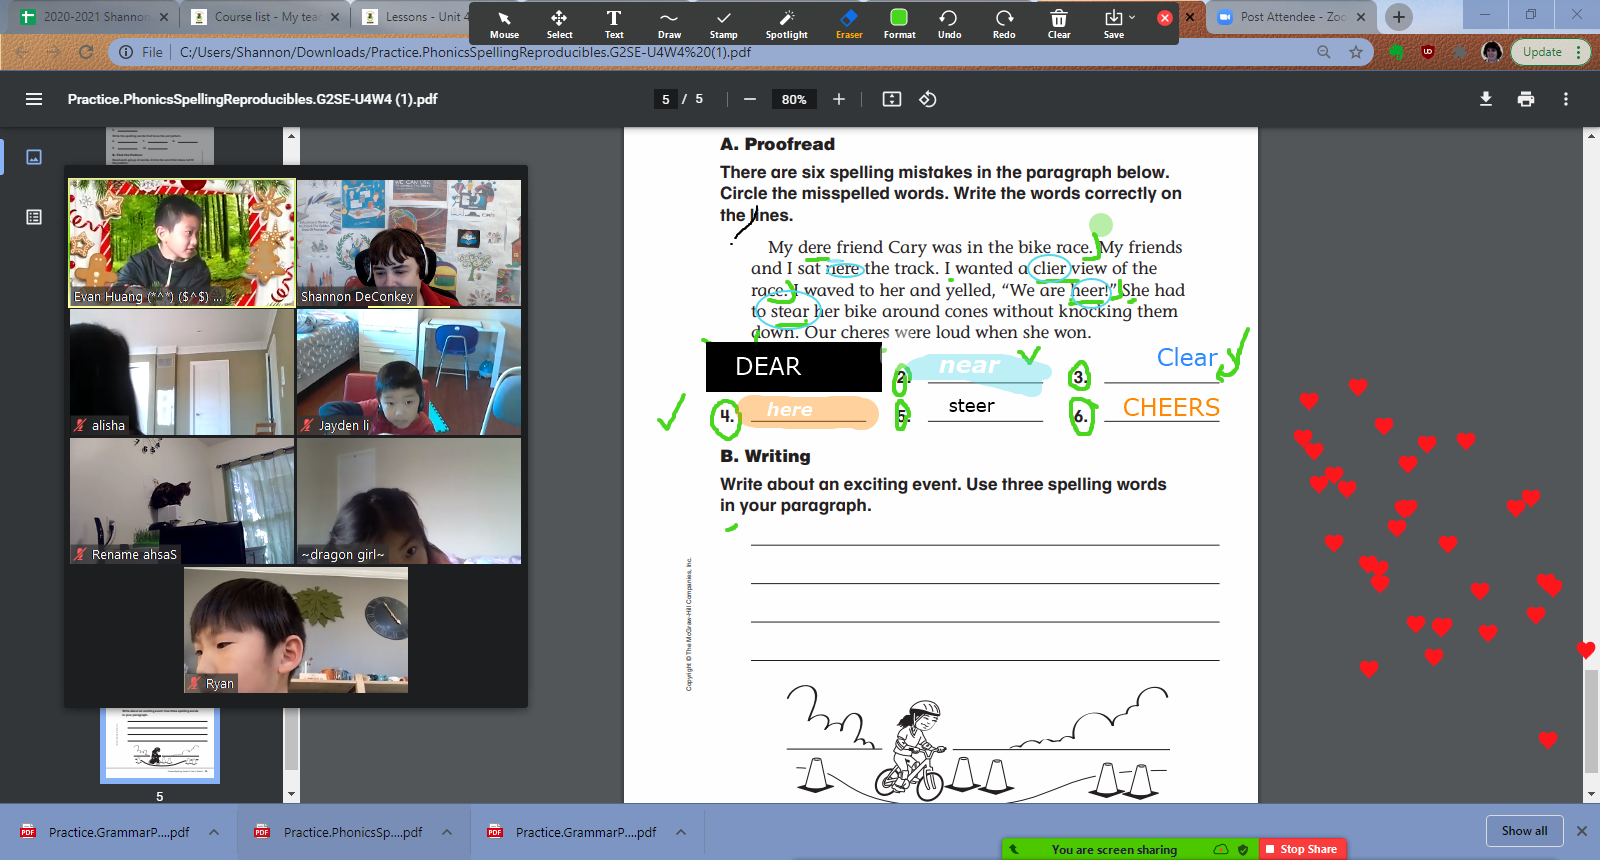This screenshot has height=860, width=1600.
Task: Redo the annotation
Action: (x=1004, y=24)
